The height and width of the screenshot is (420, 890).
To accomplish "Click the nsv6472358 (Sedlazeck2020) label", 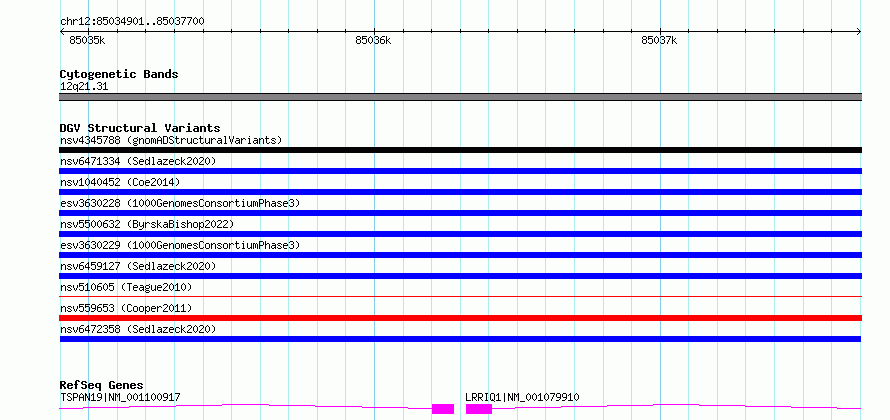I will pos(138,329).
